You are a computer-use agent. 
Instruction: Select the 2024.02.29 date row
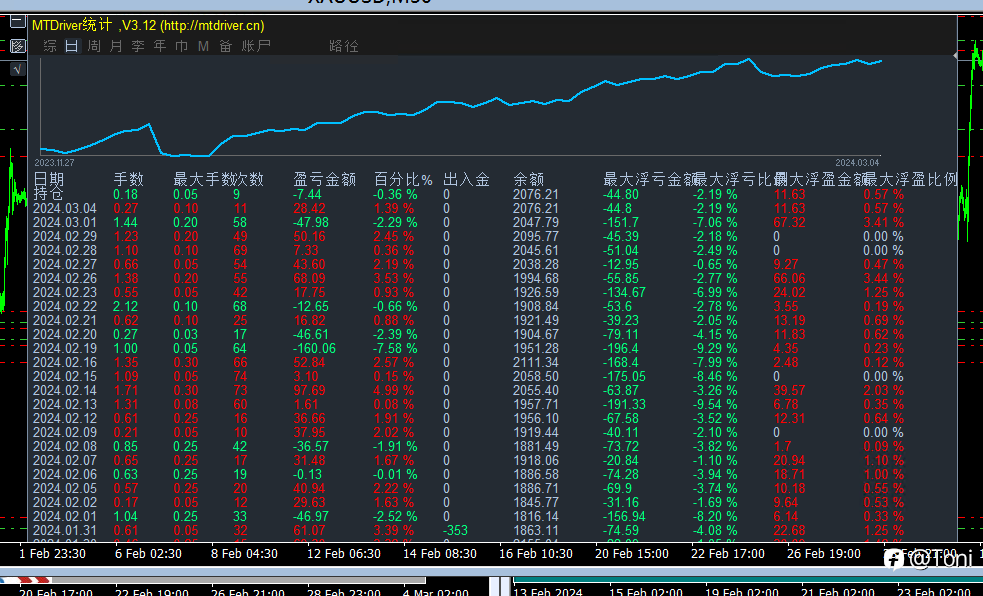tap(65, 236)
